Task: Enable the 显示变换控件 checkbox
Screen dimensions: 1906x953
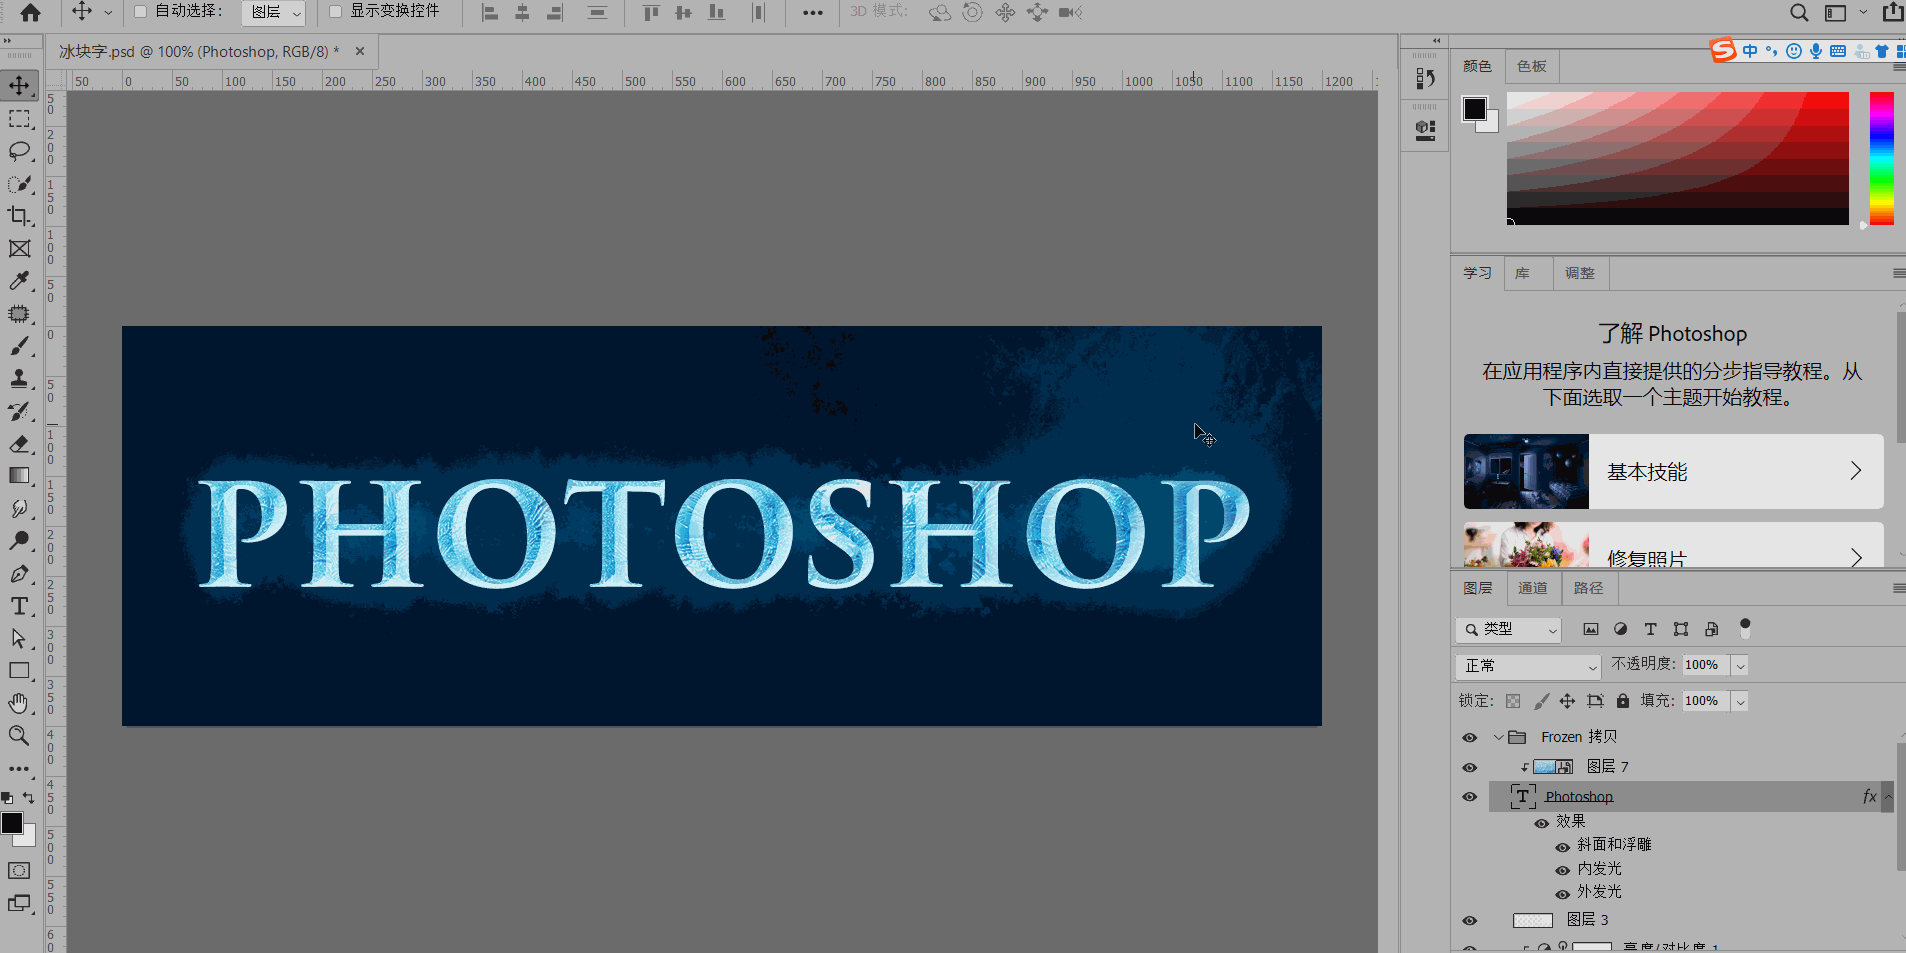Action: (x=335, y=12)
